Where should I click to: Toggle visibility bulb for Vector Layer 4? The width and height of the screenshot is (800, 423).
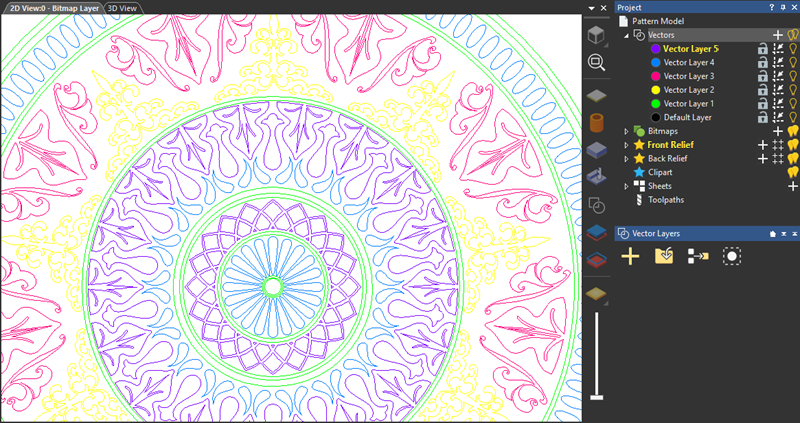tap(792, 63)
